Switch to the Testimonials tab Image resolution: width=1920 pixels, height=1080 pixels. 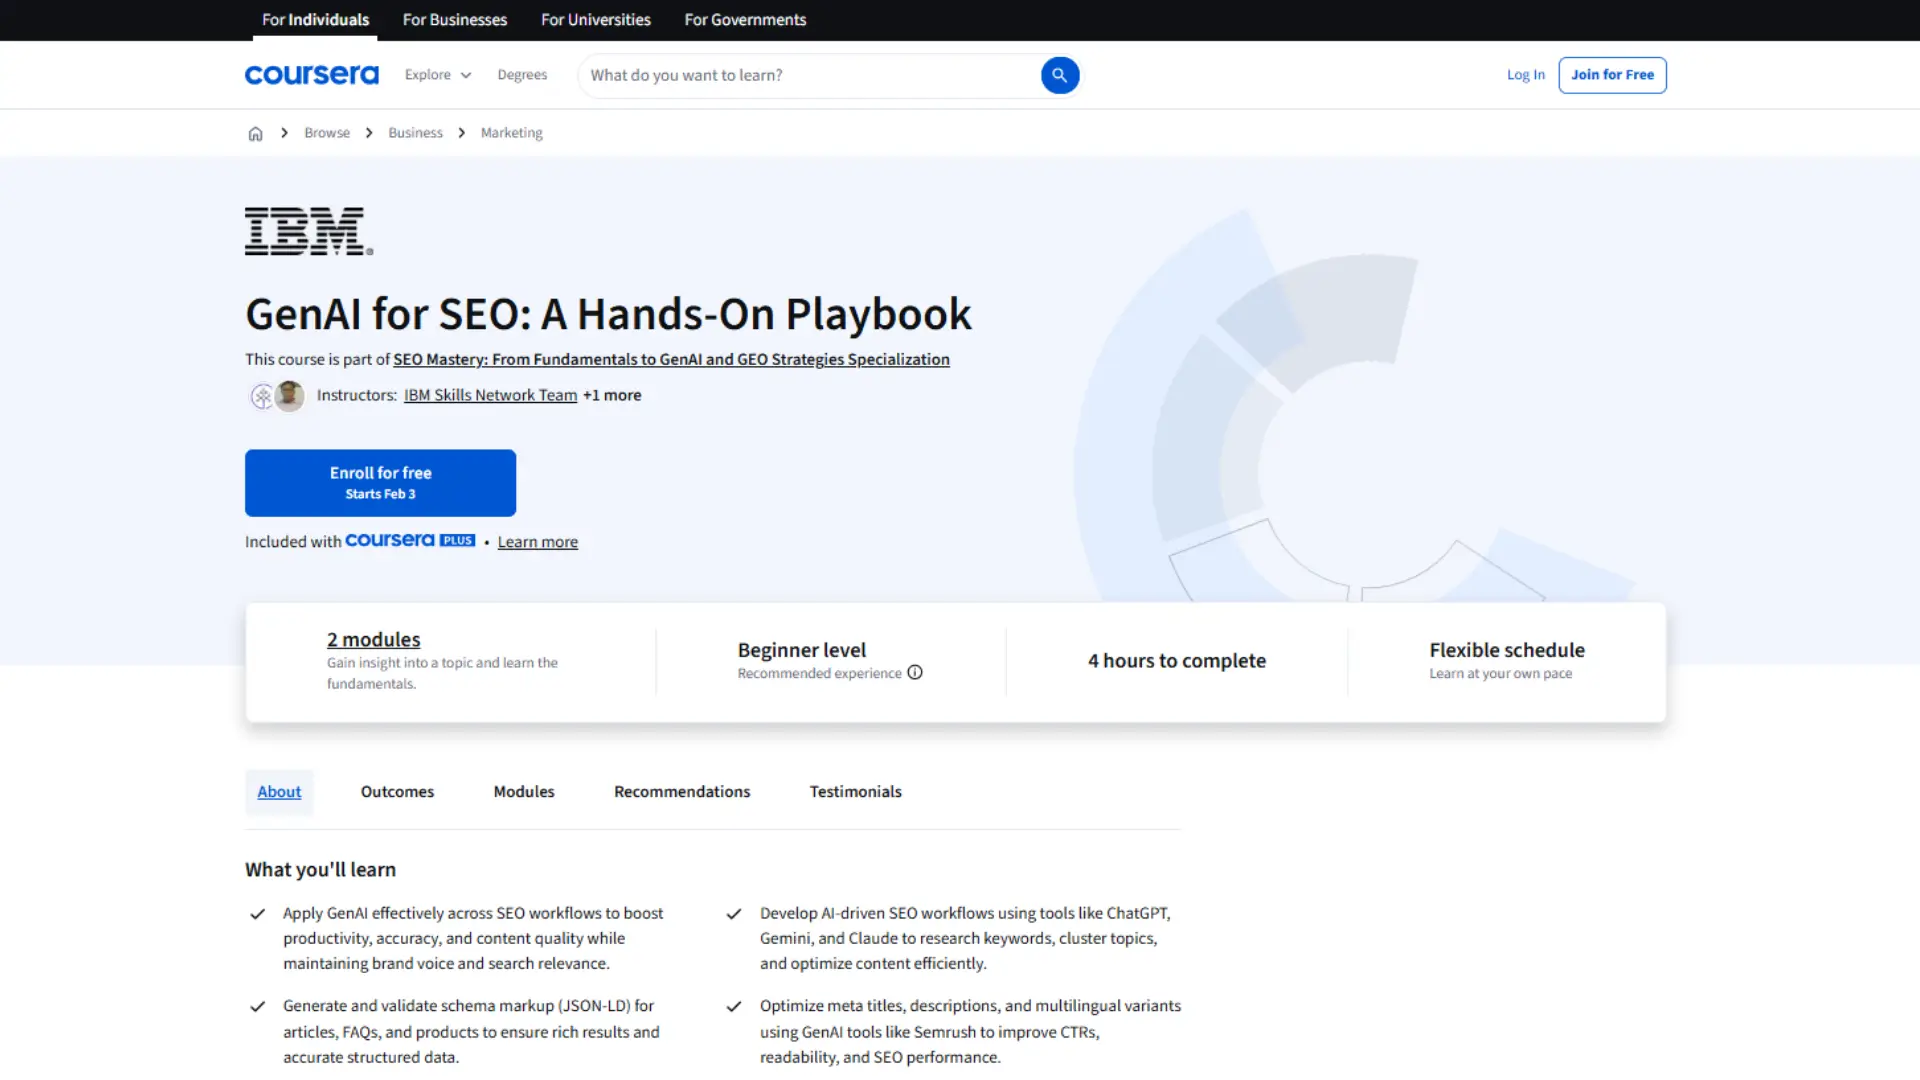coord(855,791)
